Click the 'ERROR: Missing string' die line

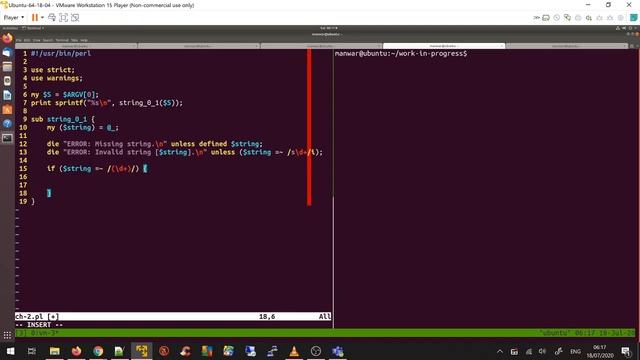coord(155,144)
